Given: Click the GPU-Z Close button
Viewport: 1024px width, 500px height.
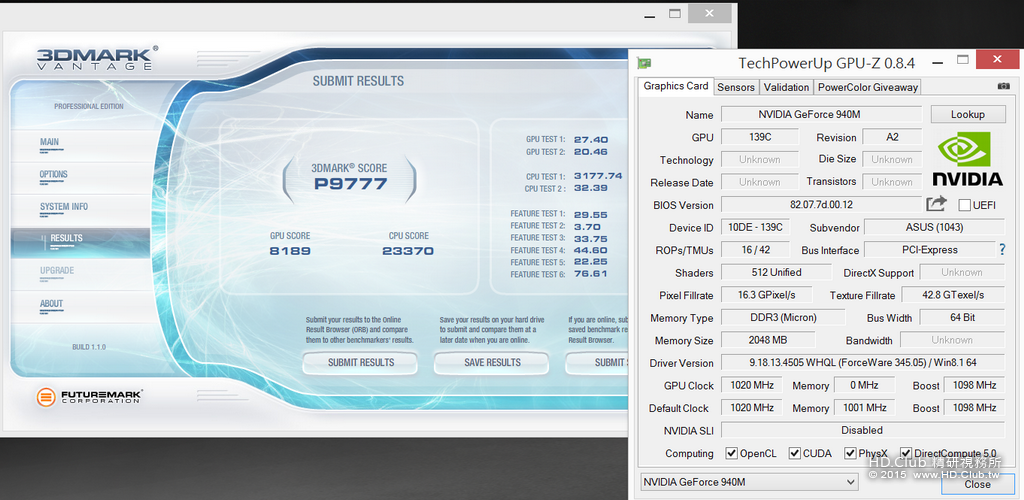Looking at the screenshot, I should pyautogui.click(x=977, y=484).
